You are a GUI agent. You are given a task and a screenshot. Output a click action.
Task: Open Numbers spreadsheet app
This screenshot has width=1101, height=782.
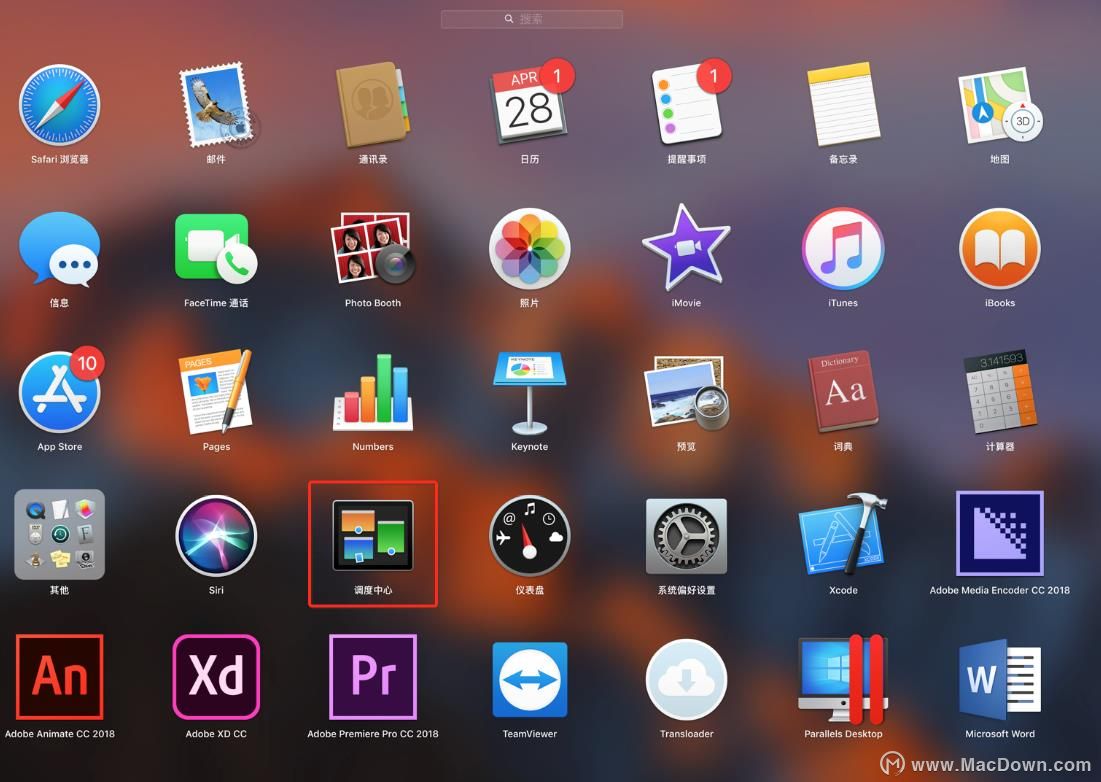coord(373,391)
